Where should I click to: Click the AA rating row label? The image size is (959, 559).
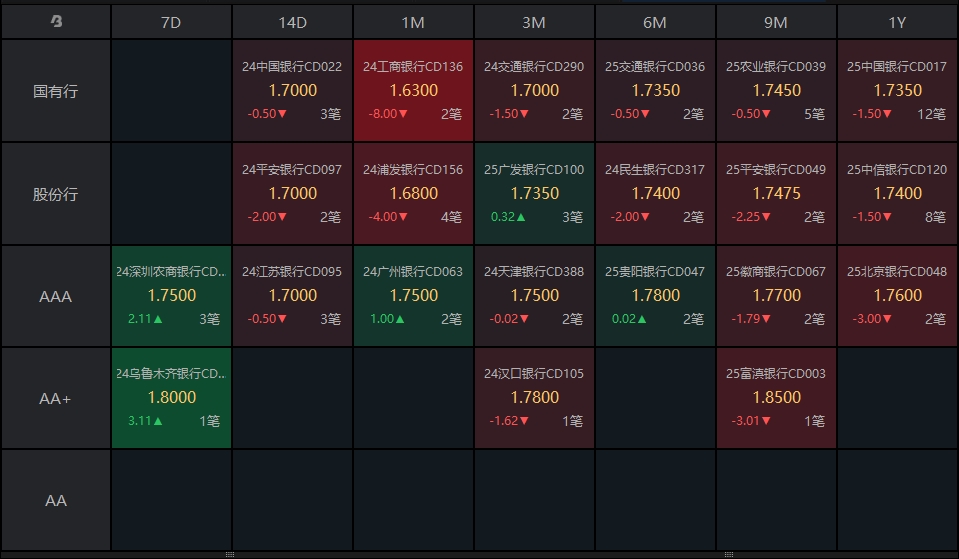pos(56,501)
